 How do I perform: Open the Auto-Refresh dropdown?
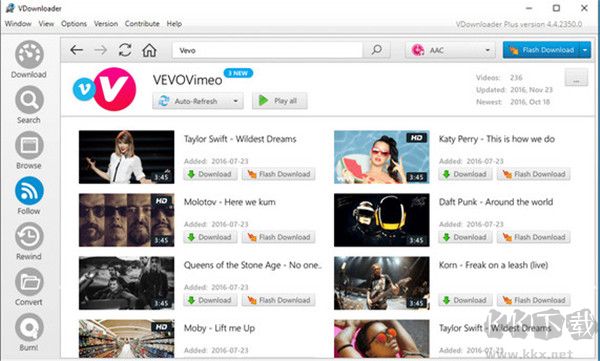198,101
